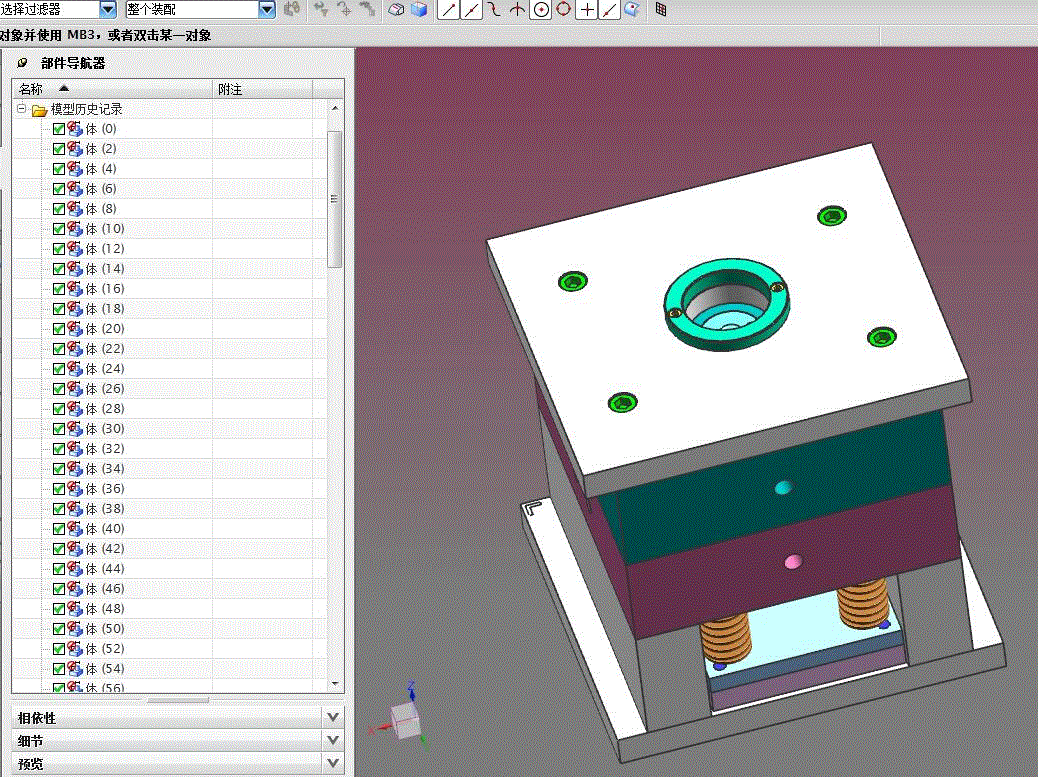
Task: Click the blue solid cube toolbar icon
Action: [419, 9]
